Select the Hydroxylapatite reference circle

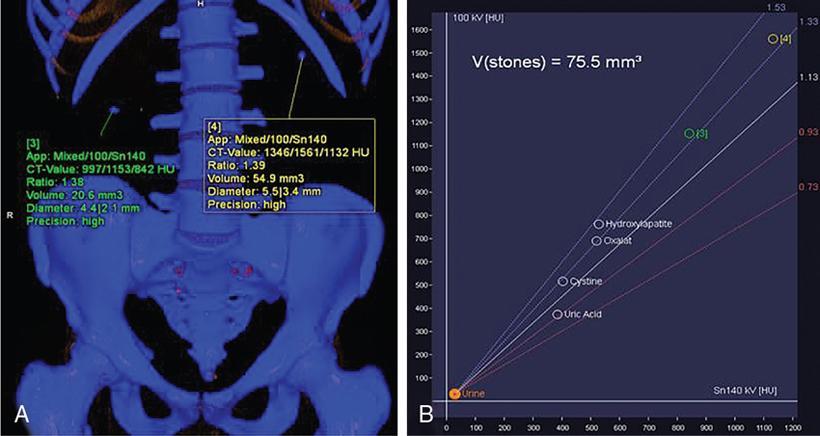tap(599, 224)
